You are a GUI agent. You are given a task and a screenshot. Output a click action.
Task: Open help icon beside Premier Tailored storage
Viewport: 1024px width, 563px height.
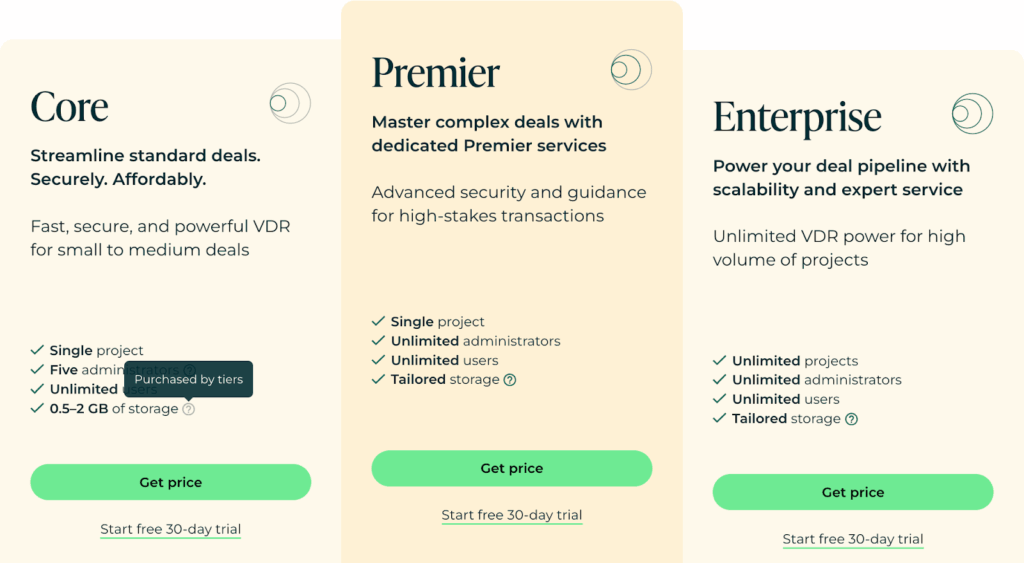(x=510, y=380)
